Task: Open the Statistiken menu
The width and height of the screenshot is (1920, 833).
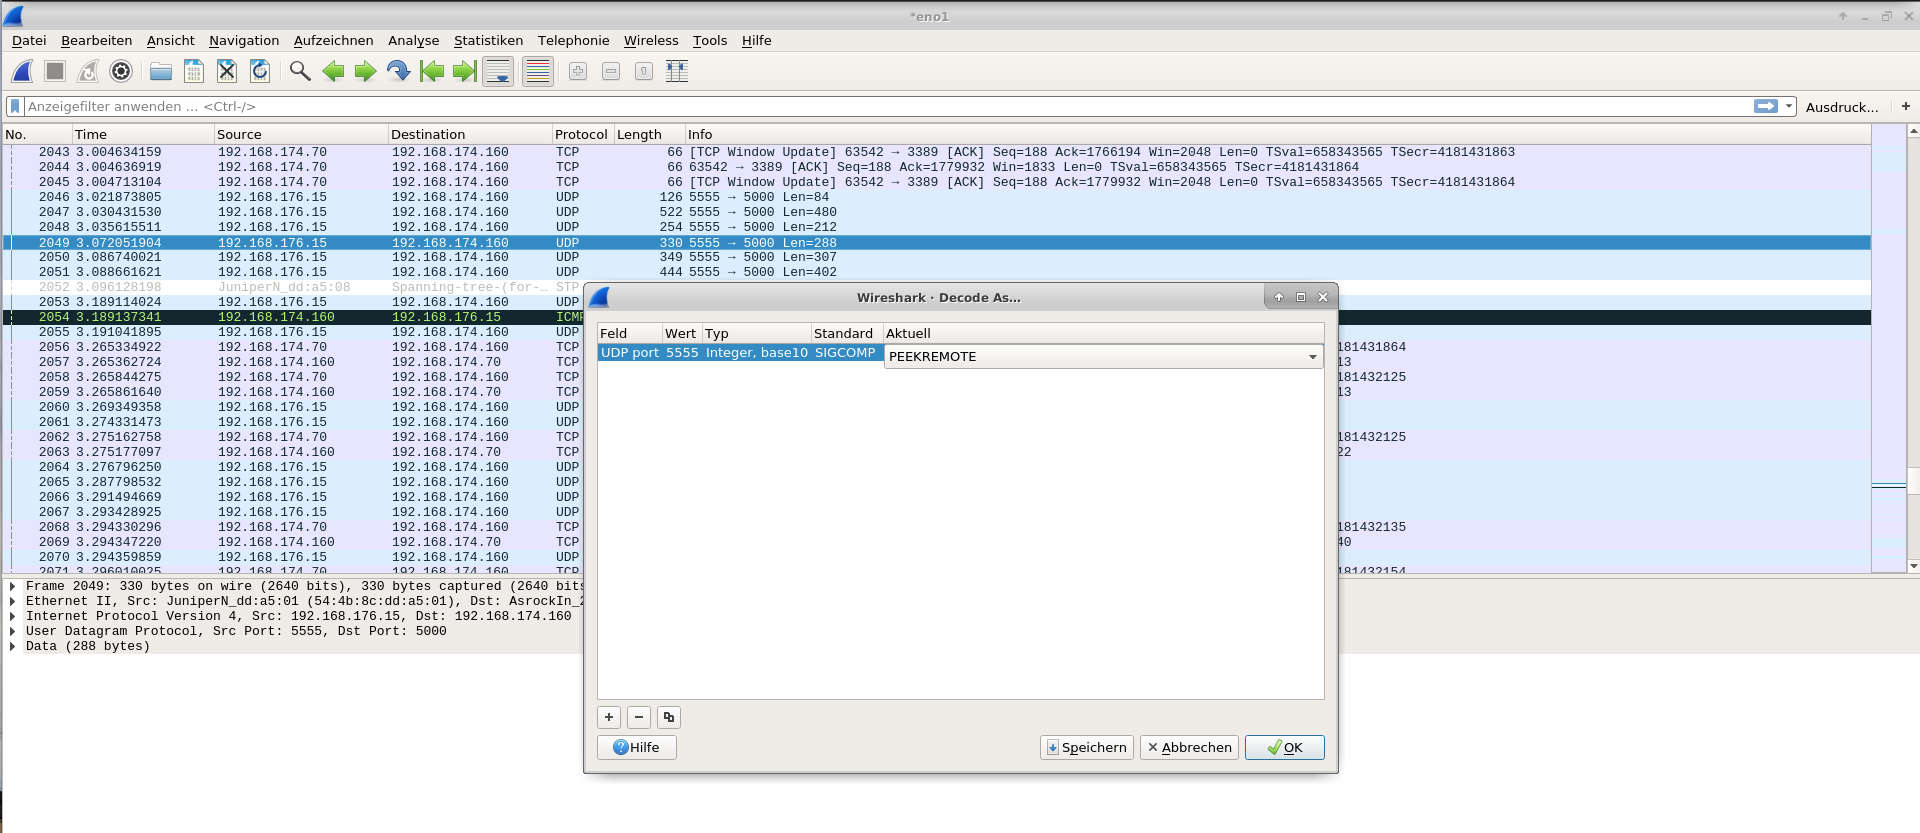Action: point(488,41)
